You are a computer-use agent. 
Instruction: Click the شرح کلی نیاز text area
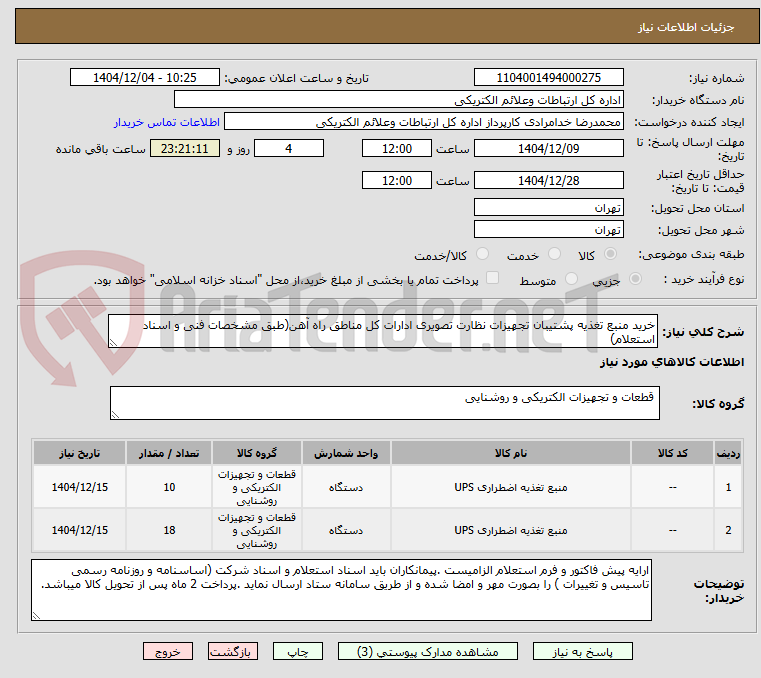click(x=383, y=331)
